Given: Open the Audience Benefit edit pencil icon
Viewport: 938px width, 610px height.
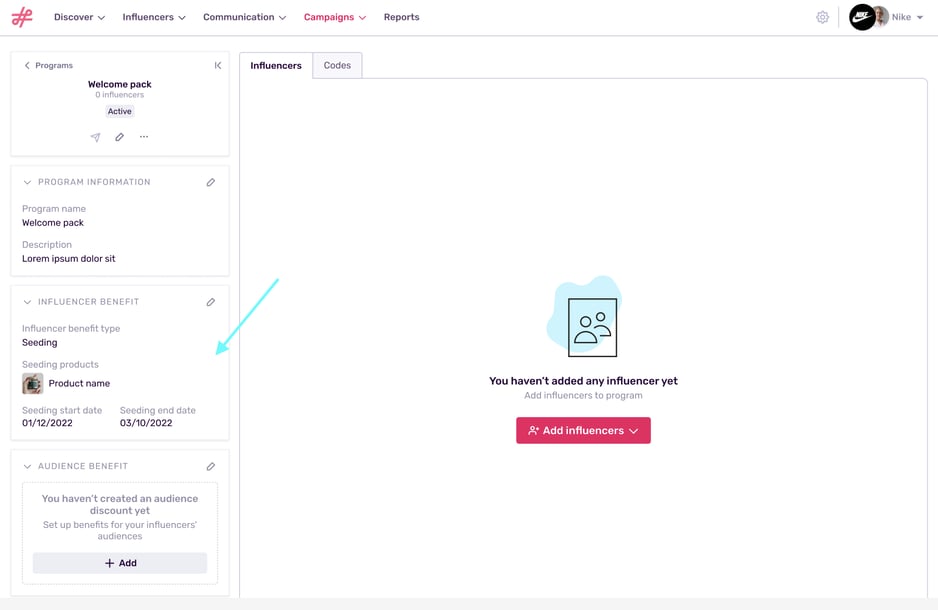Looking at the screenshot, I should pyautogui.click(x=211, y=466).
